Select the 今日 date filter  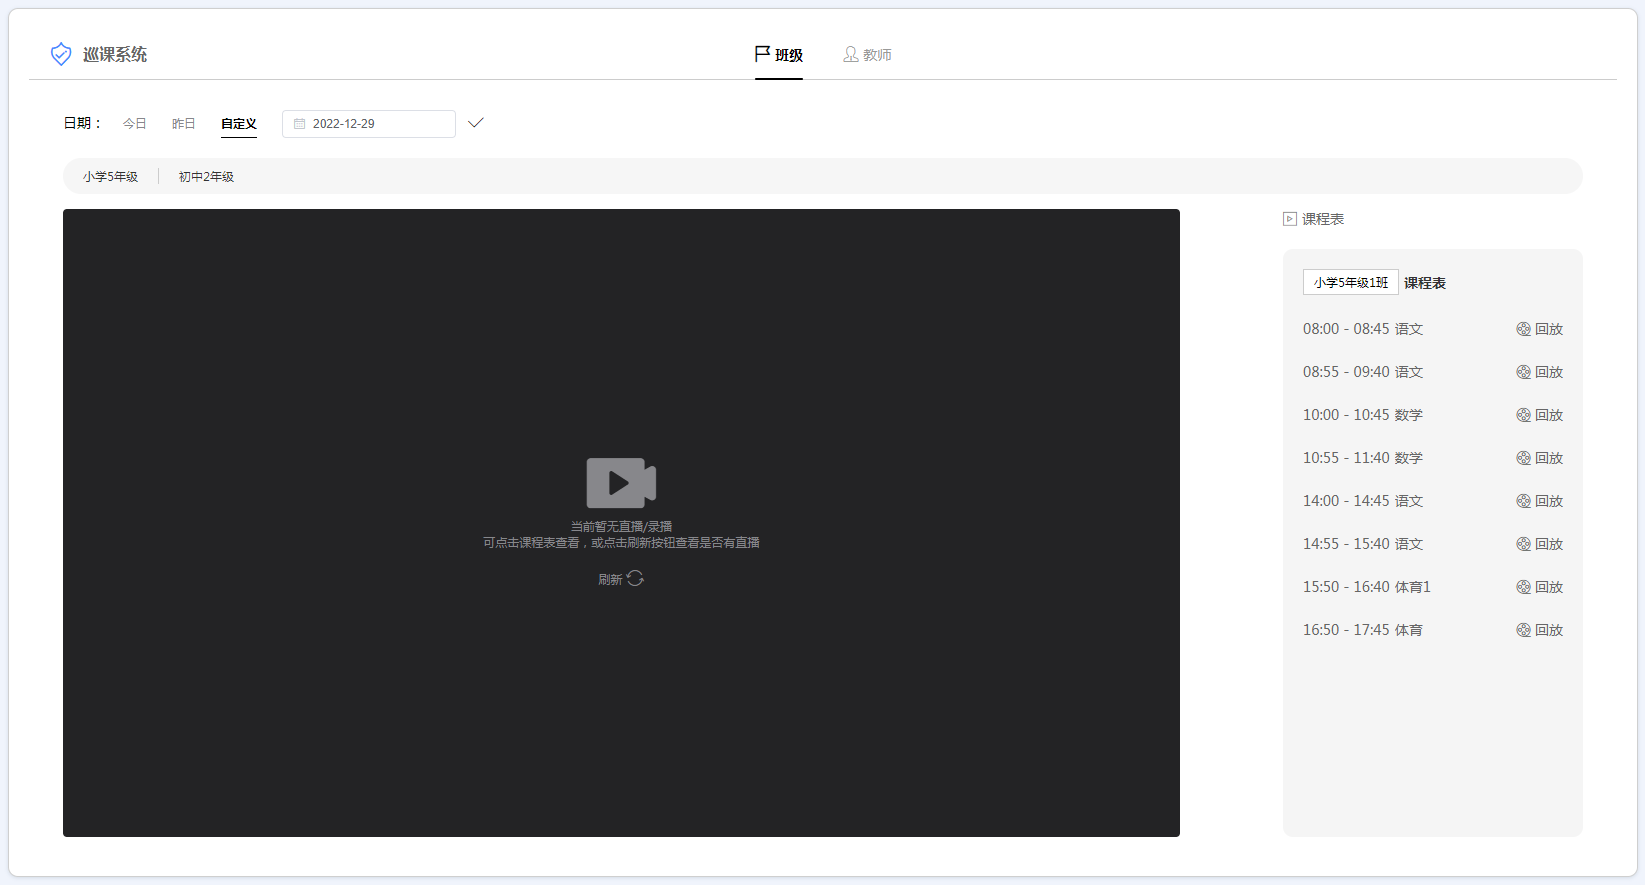(135, 124)
